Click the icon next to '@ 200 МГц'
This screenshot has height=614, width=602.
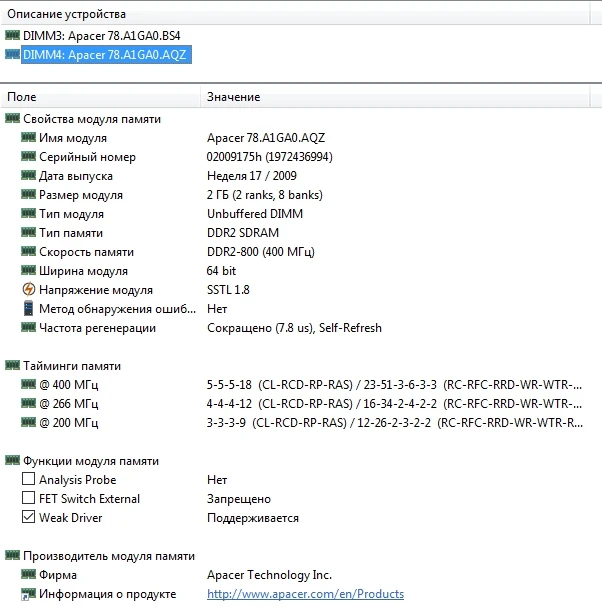(28, 422)
